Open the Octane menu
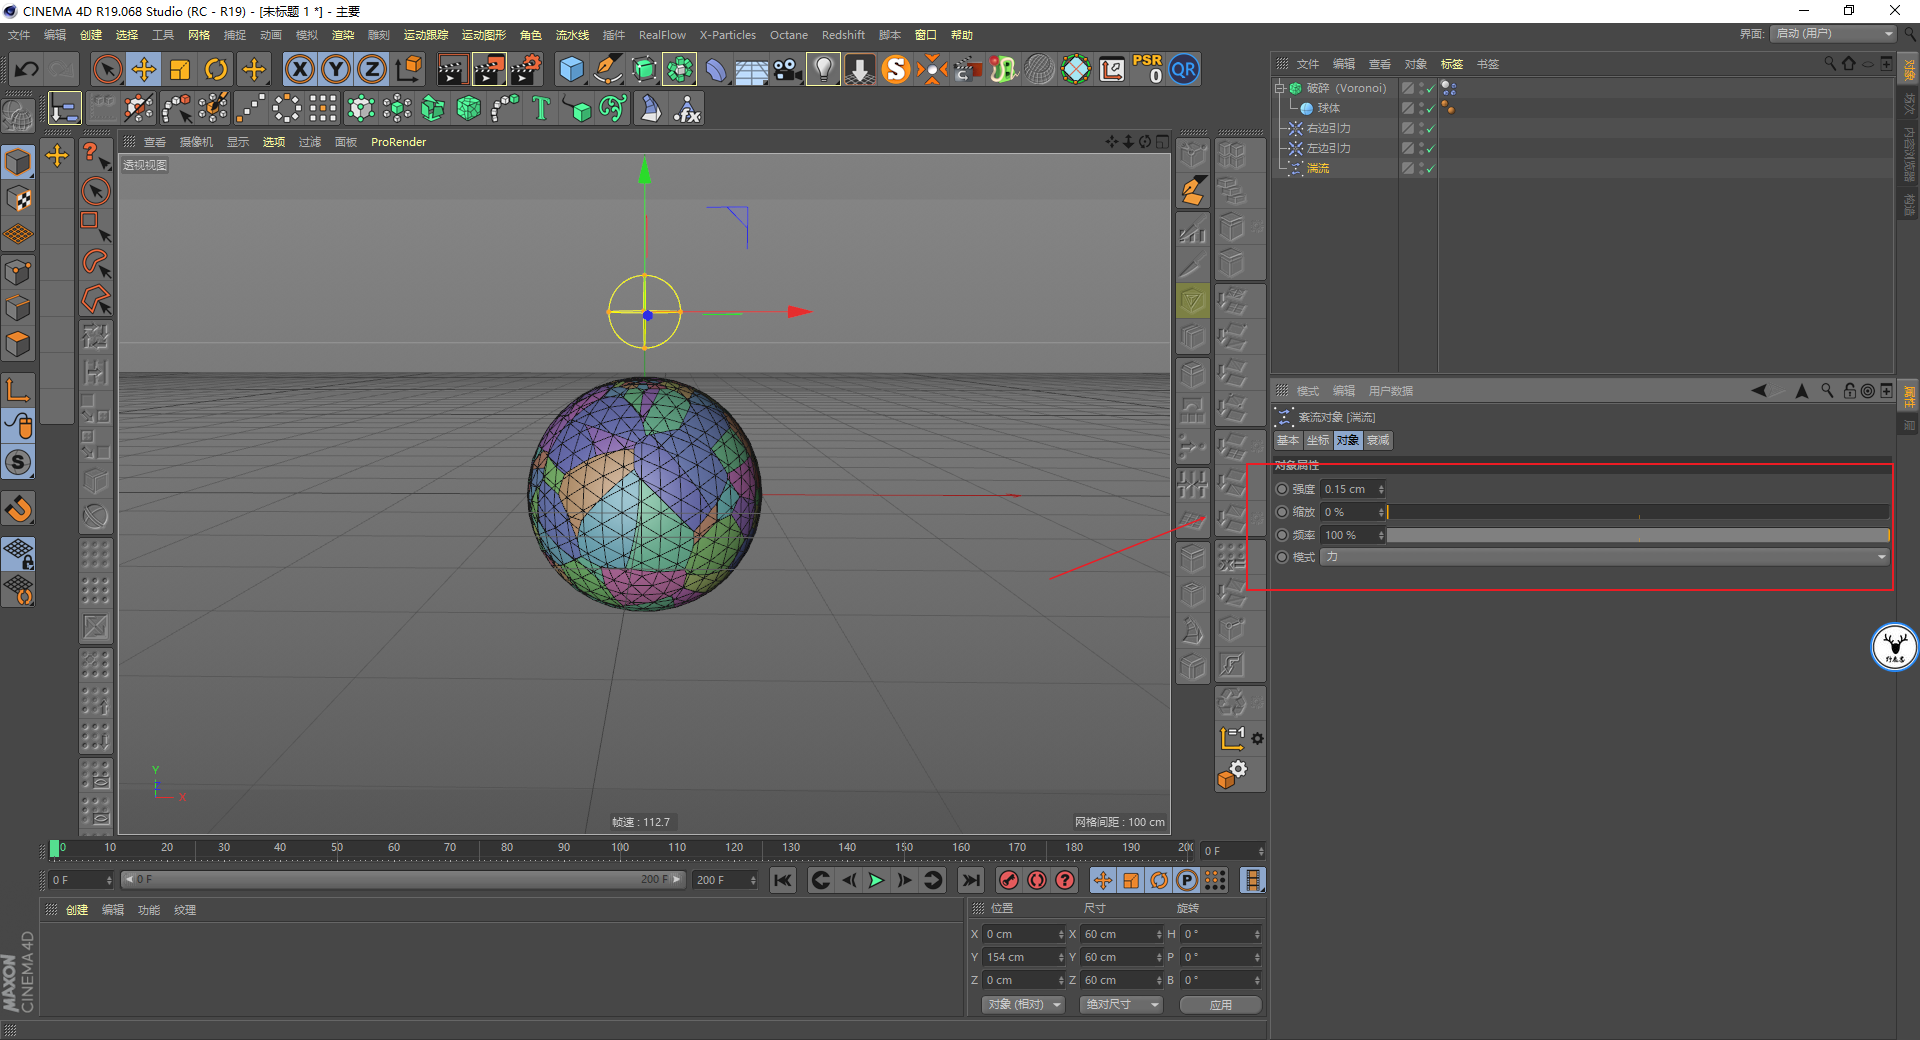The width and height of the screenshot is (1920, 1040). 789,35
